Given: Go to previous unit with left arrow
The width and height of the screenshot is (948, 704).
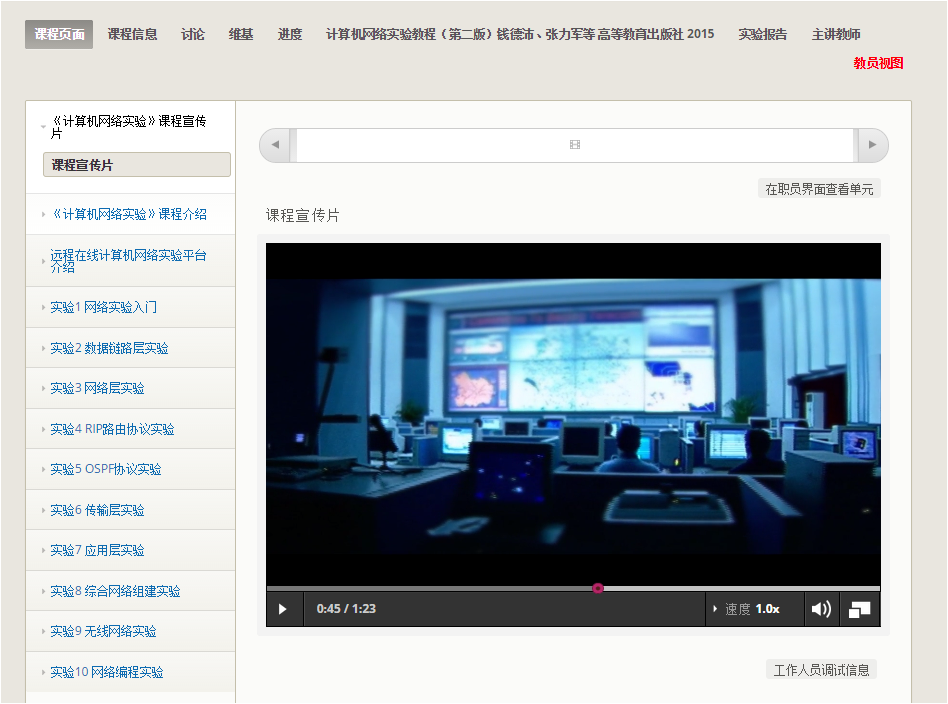Looking at the screenshot, I should click(x=275, y=145).
